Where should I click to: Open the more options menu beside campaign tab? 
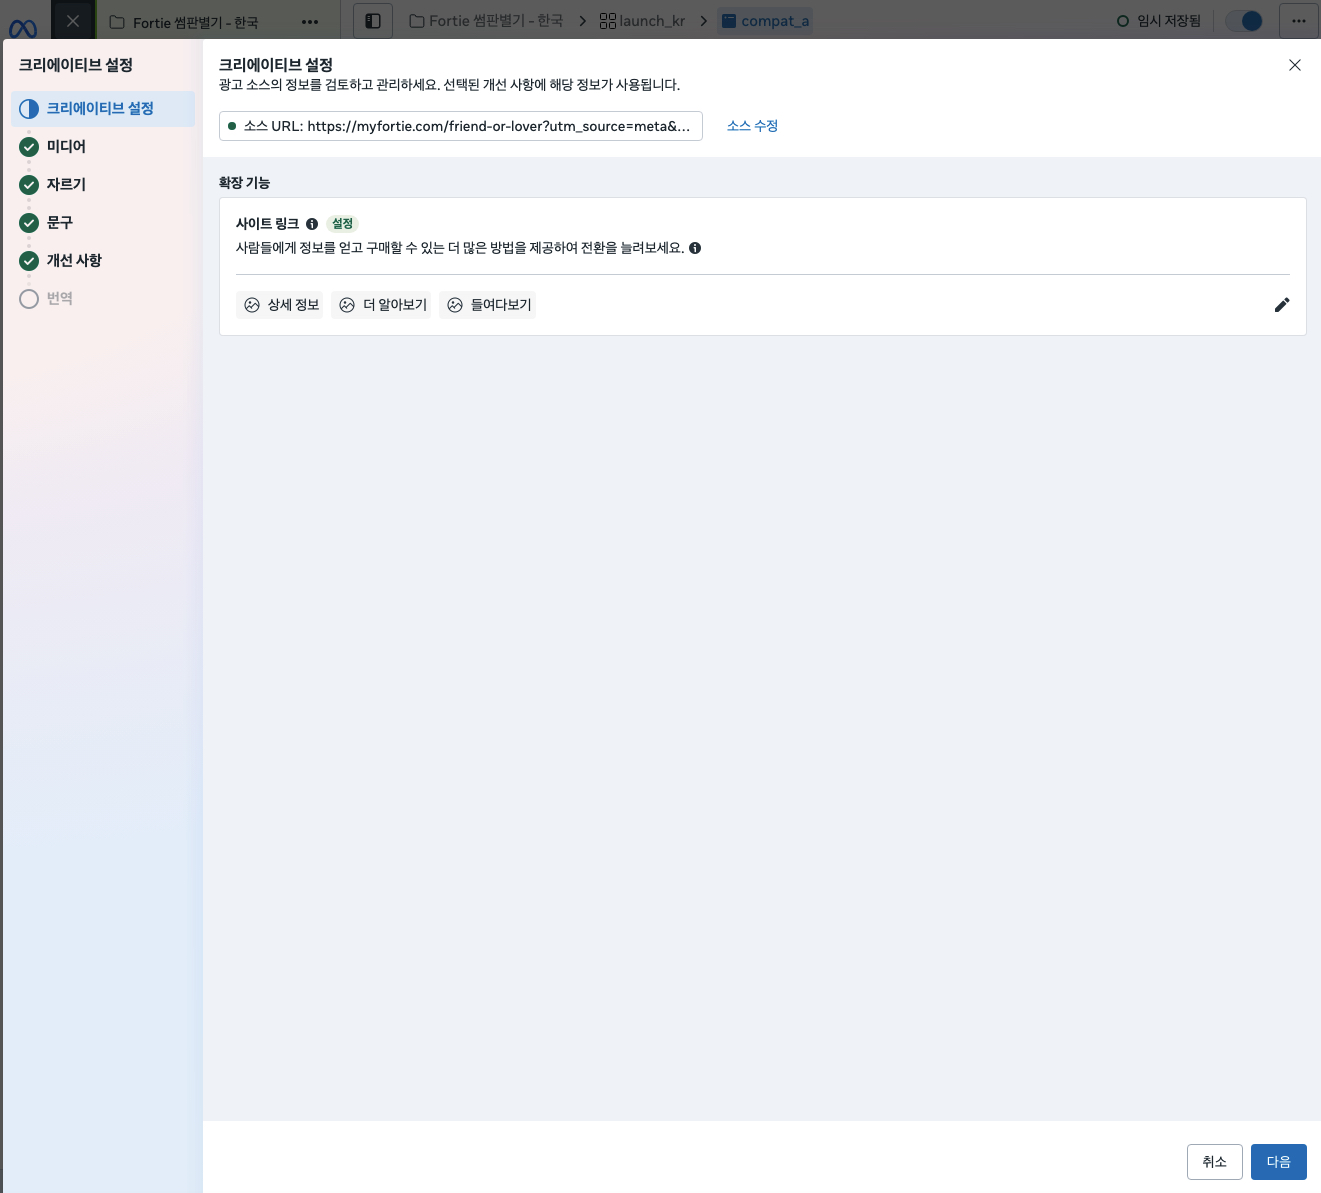click(x=310, y=22)
